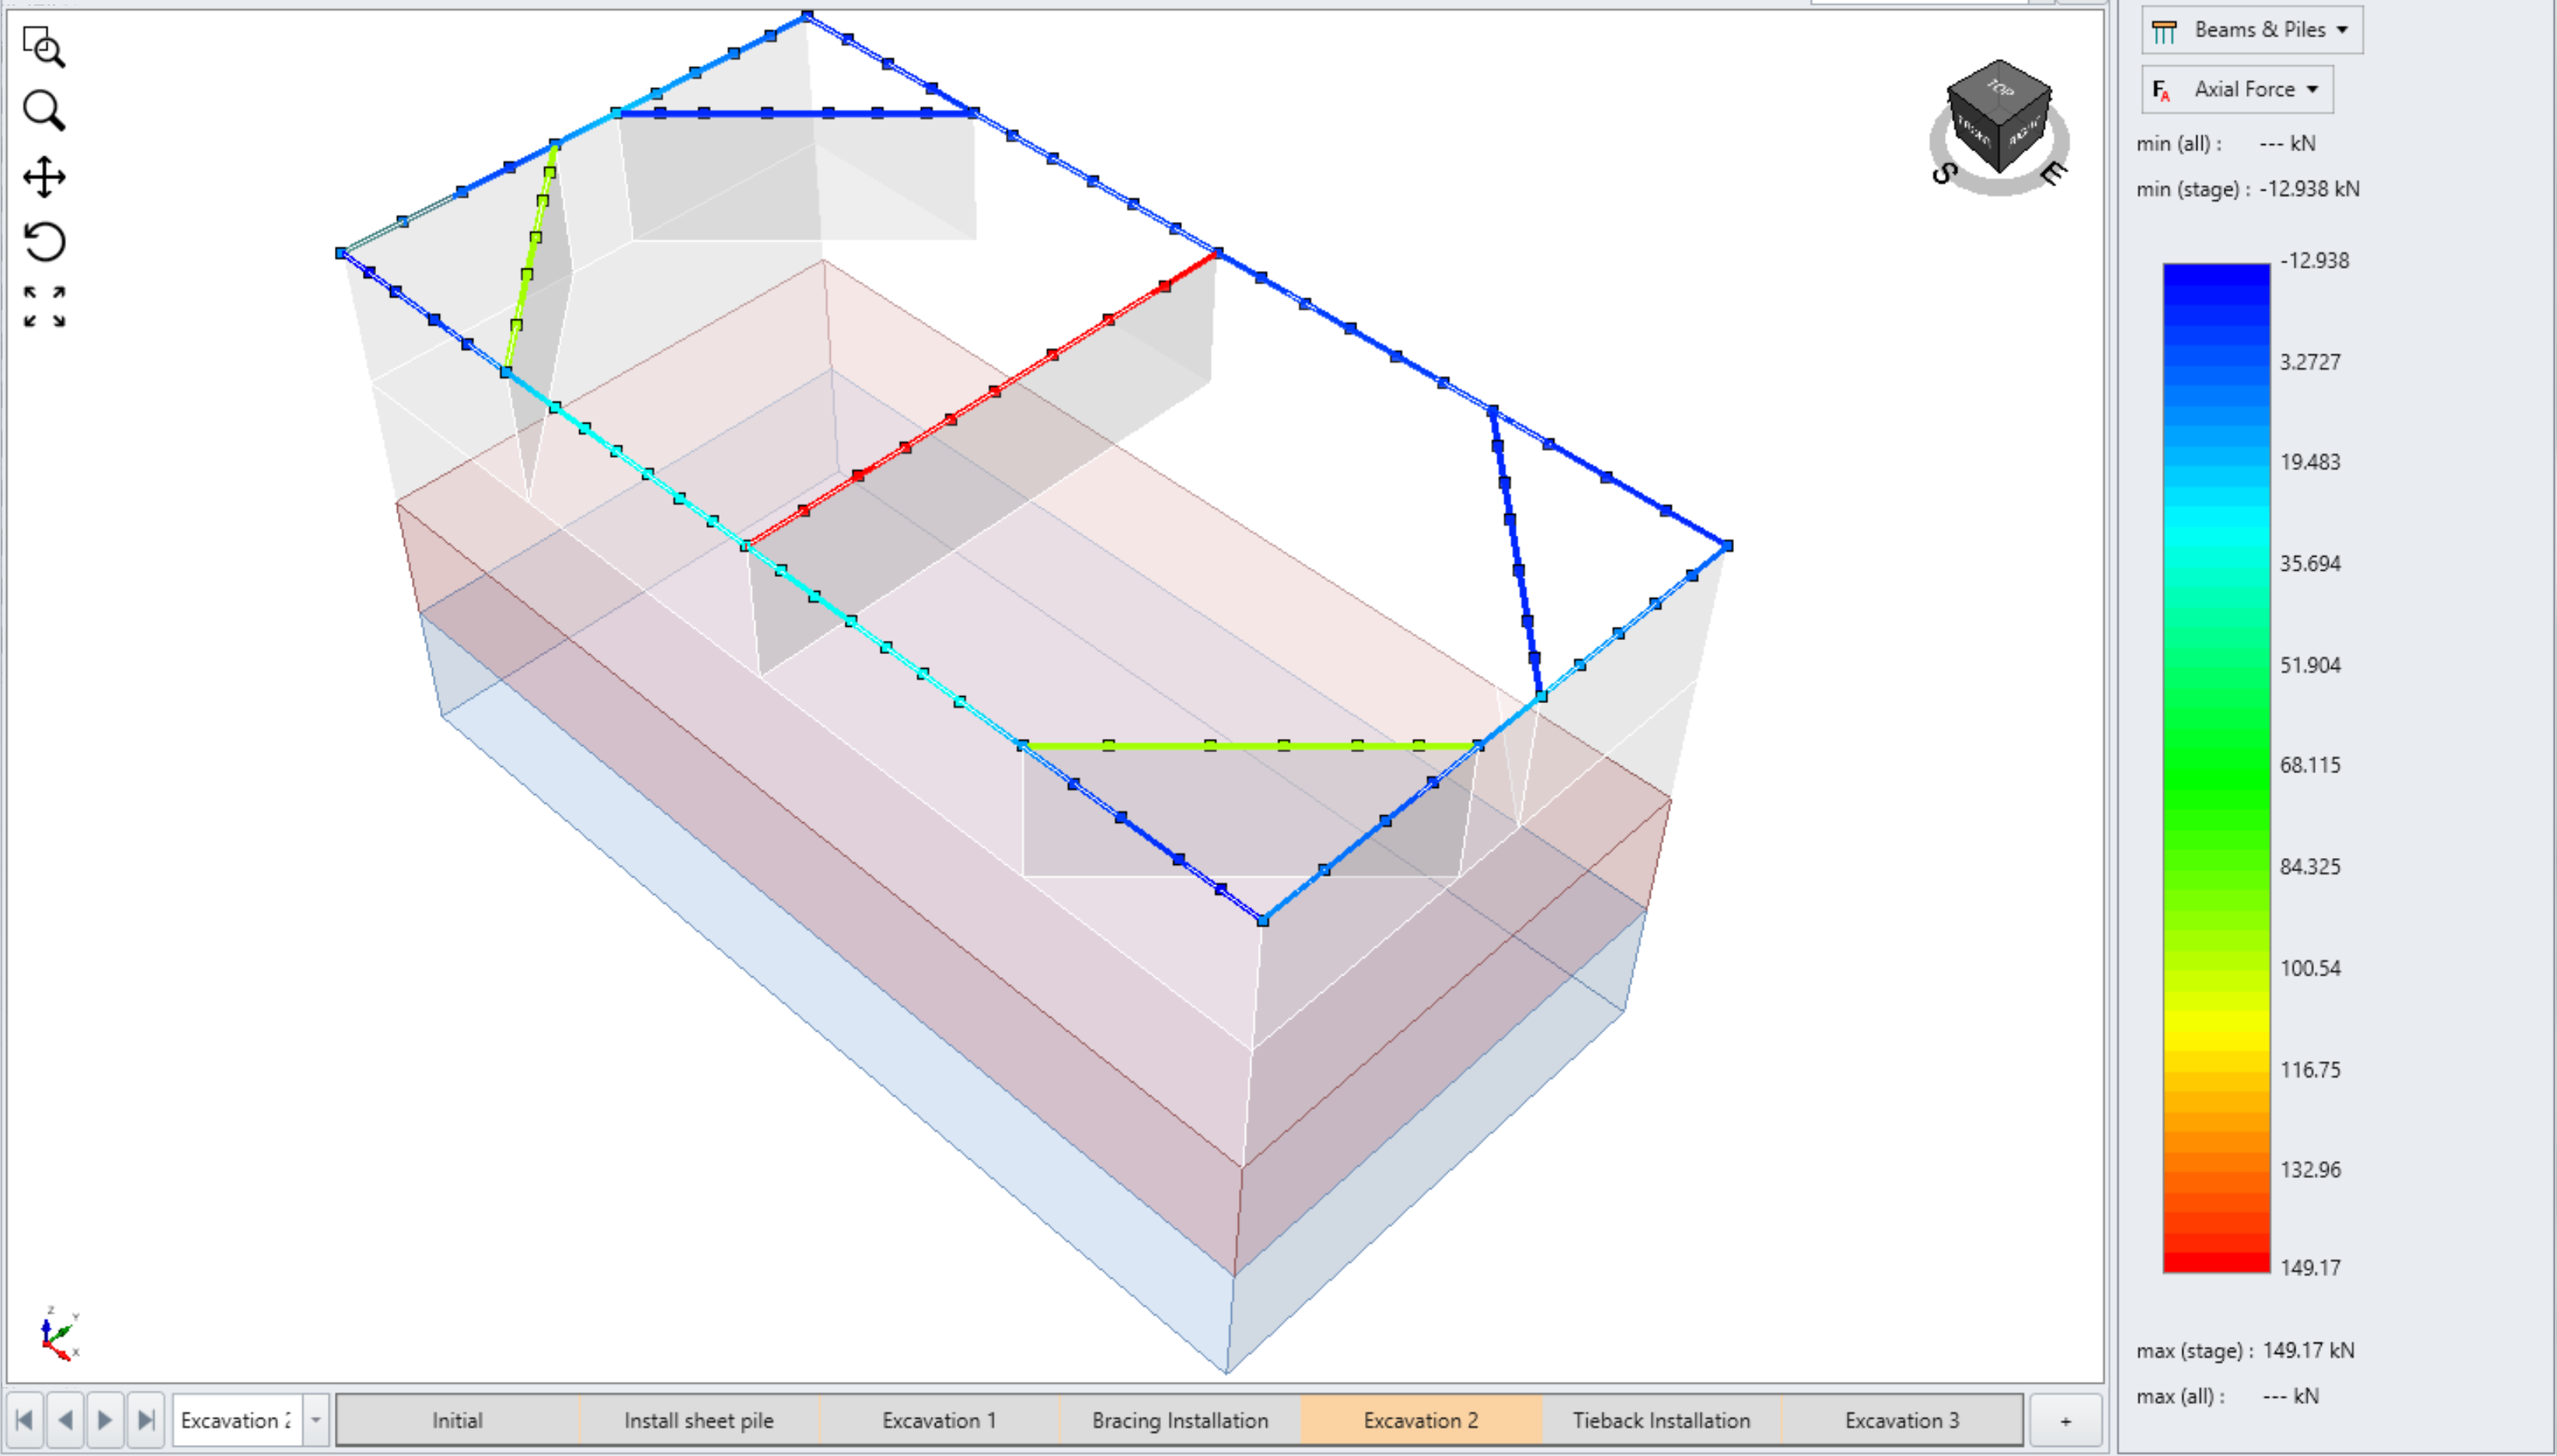Switch to the Initial stage tab
2557x1456 pixels.
pyautogui.click(x=457, y=1420)
